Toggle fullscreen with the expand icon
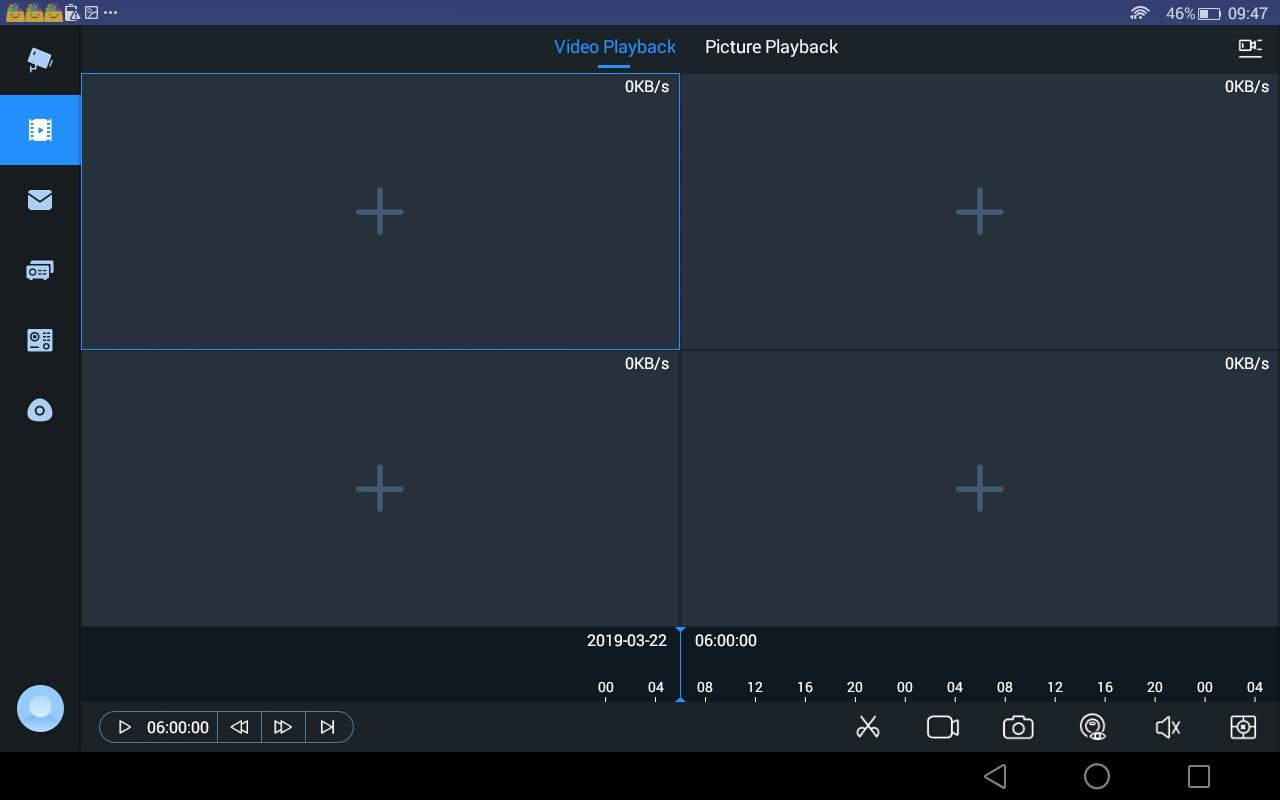The width and height of the screenshot is (1280, 800). (1242, 727)
